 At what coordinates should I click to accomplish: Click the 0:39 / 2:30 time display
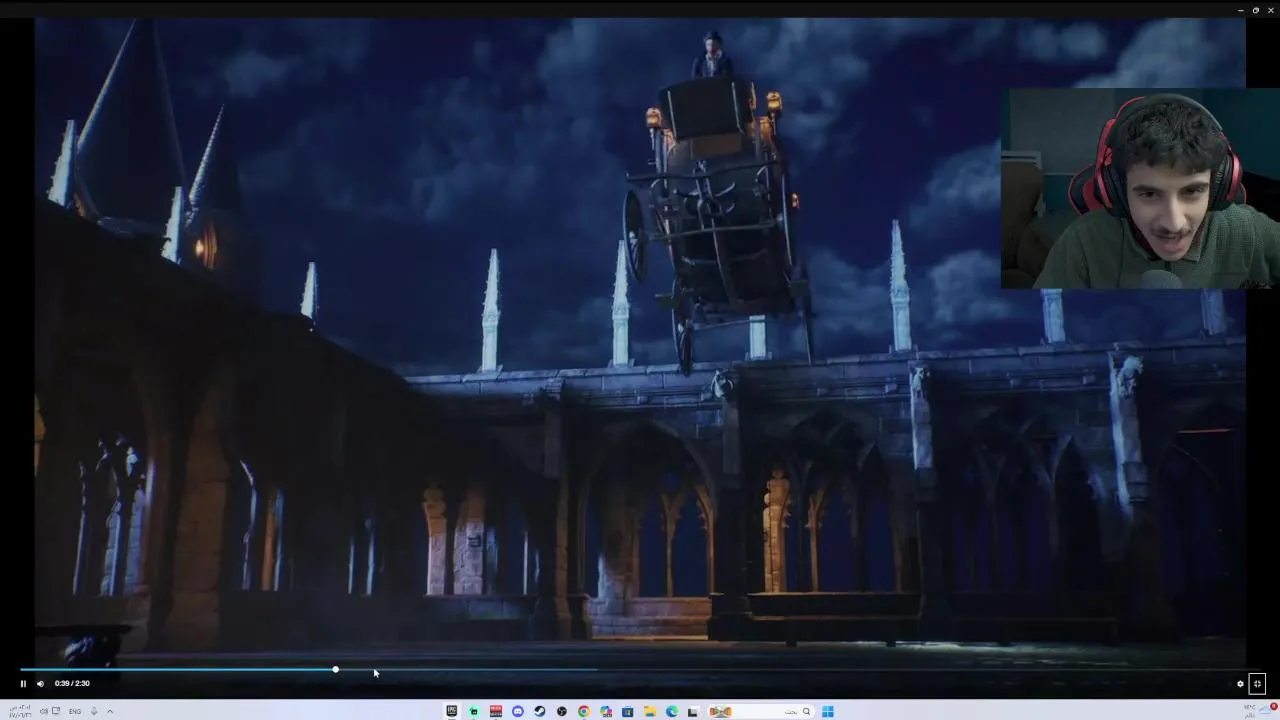click(x=72, y=684)
